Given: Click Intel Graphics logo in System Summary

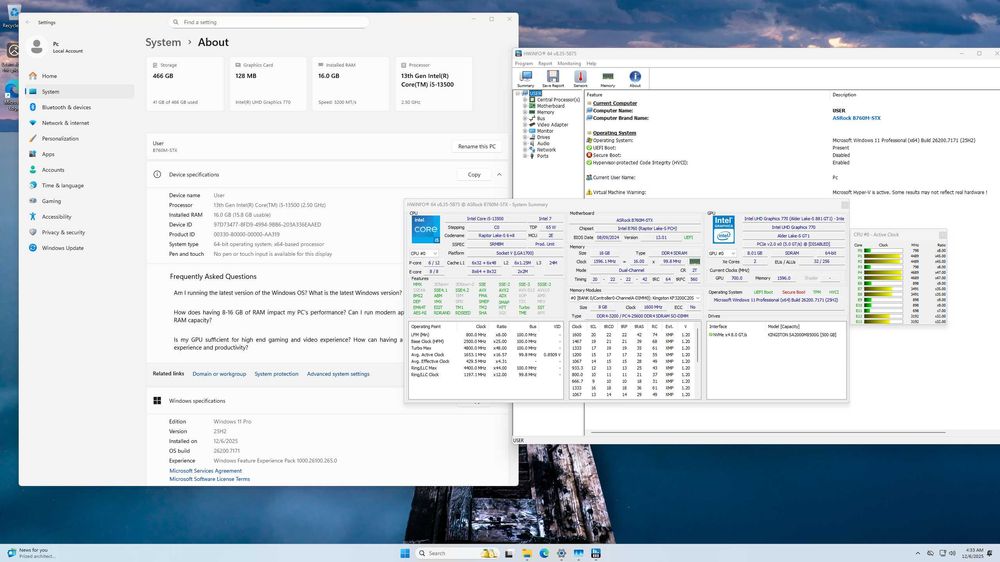Looking at the screenshot, I should tap(723, 229).
